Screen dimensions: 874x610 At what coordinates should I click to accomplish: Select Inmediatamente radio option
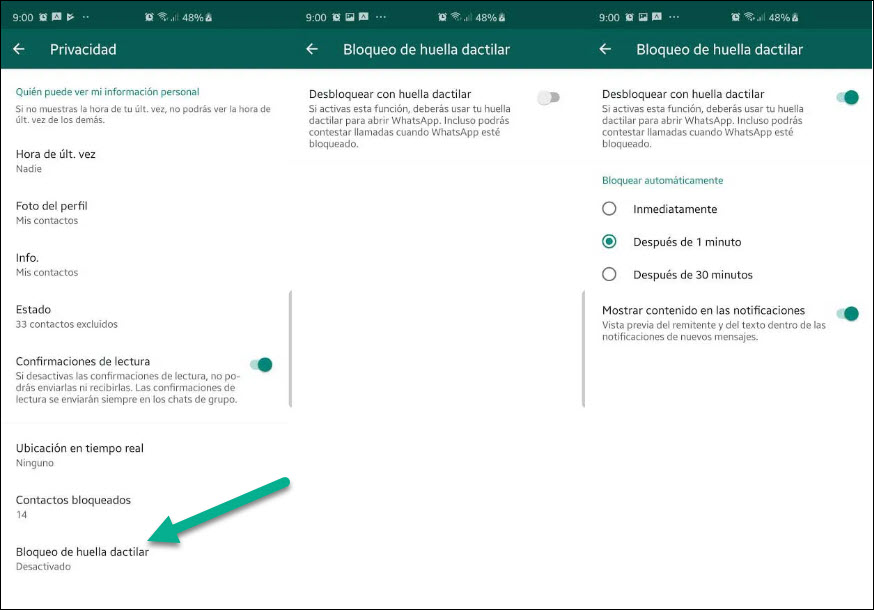(x=609, y=209)
